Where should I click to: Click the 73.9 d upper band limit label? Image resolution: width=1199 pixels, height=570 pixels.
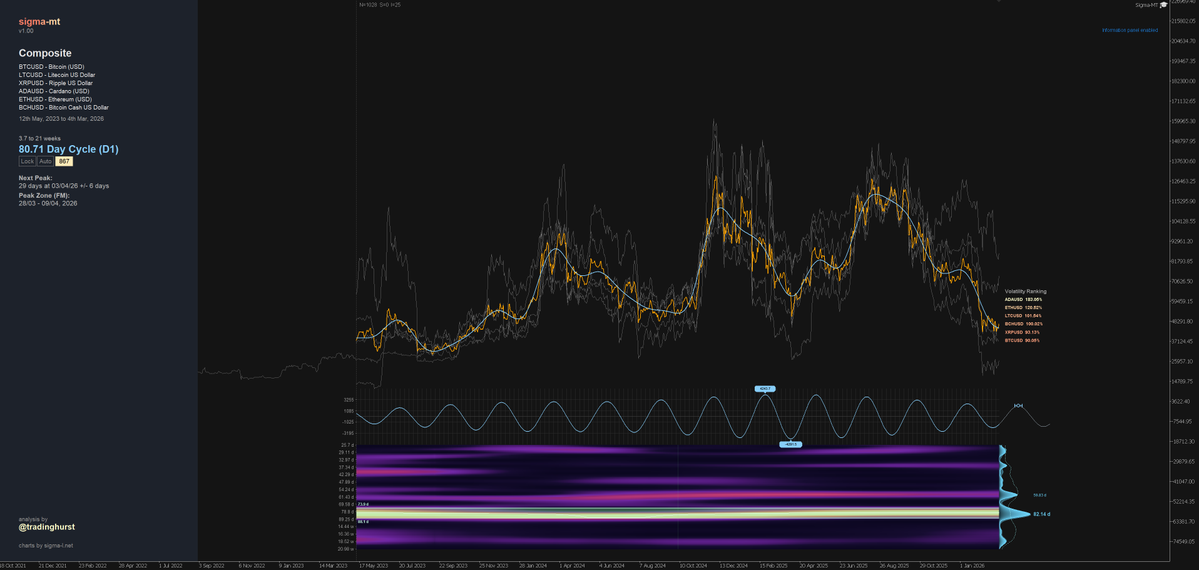click(364, 505)
